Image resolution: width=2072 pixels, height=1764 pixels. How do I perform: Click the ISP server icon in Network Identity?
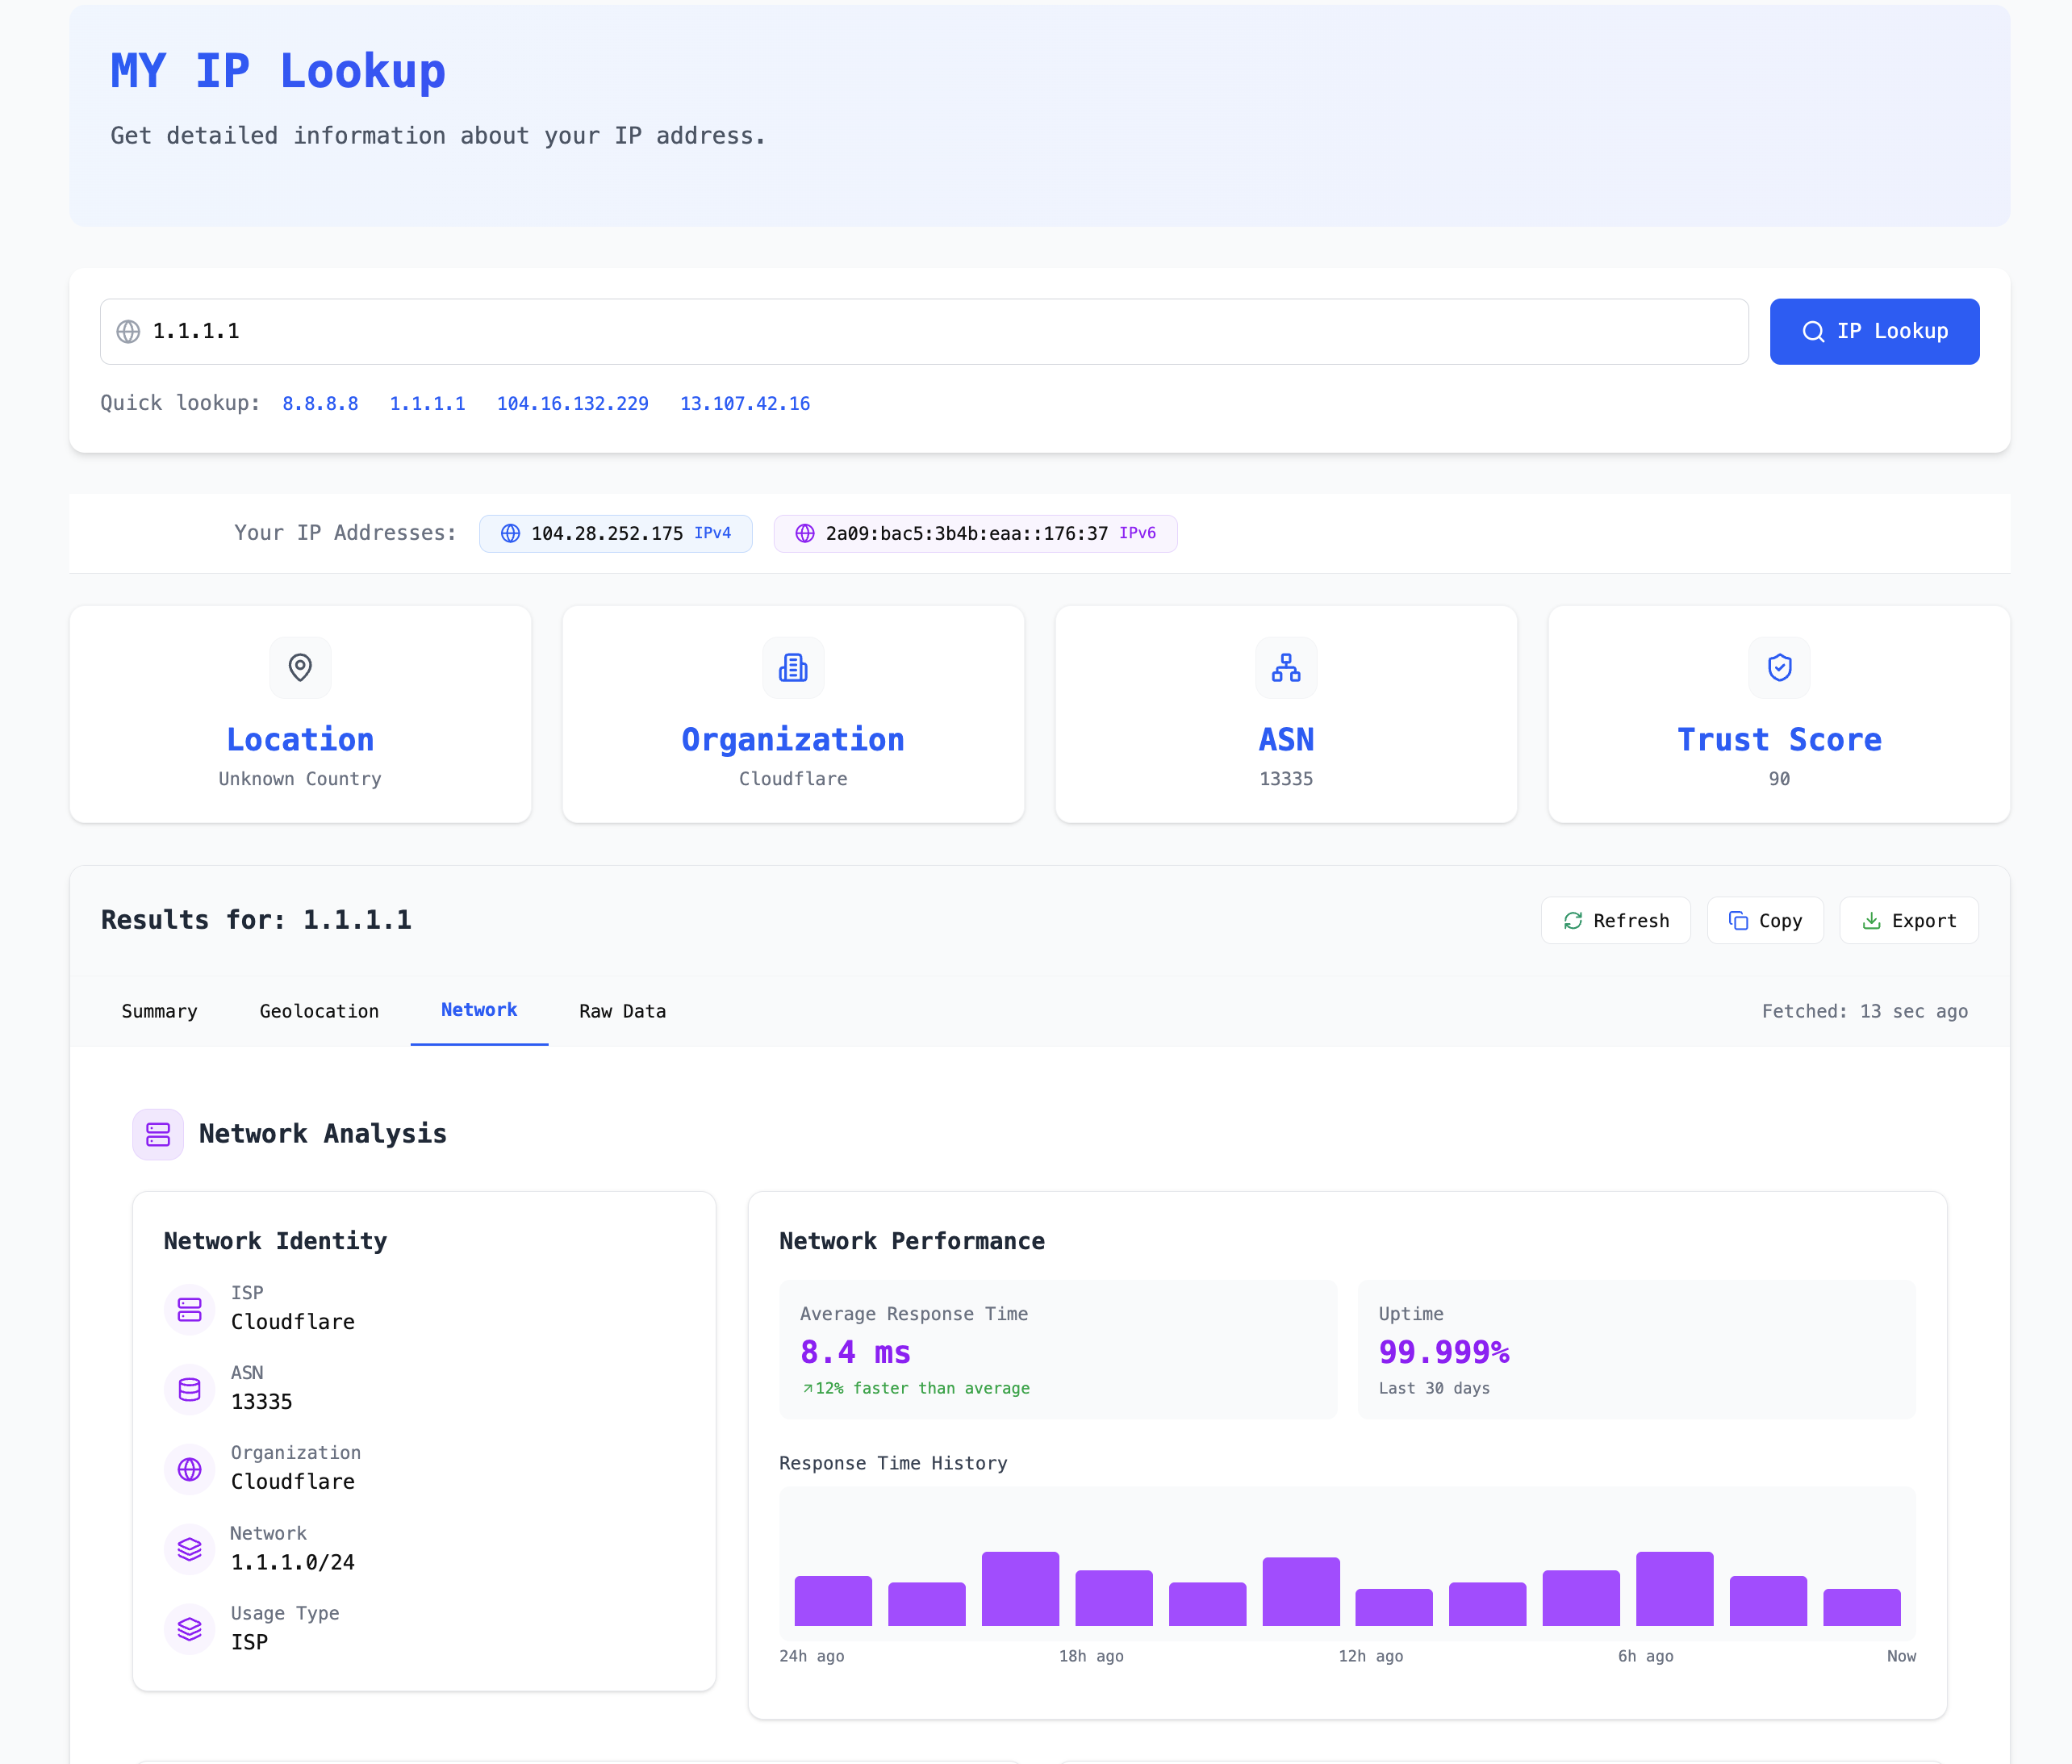[x=189, y=1309]
